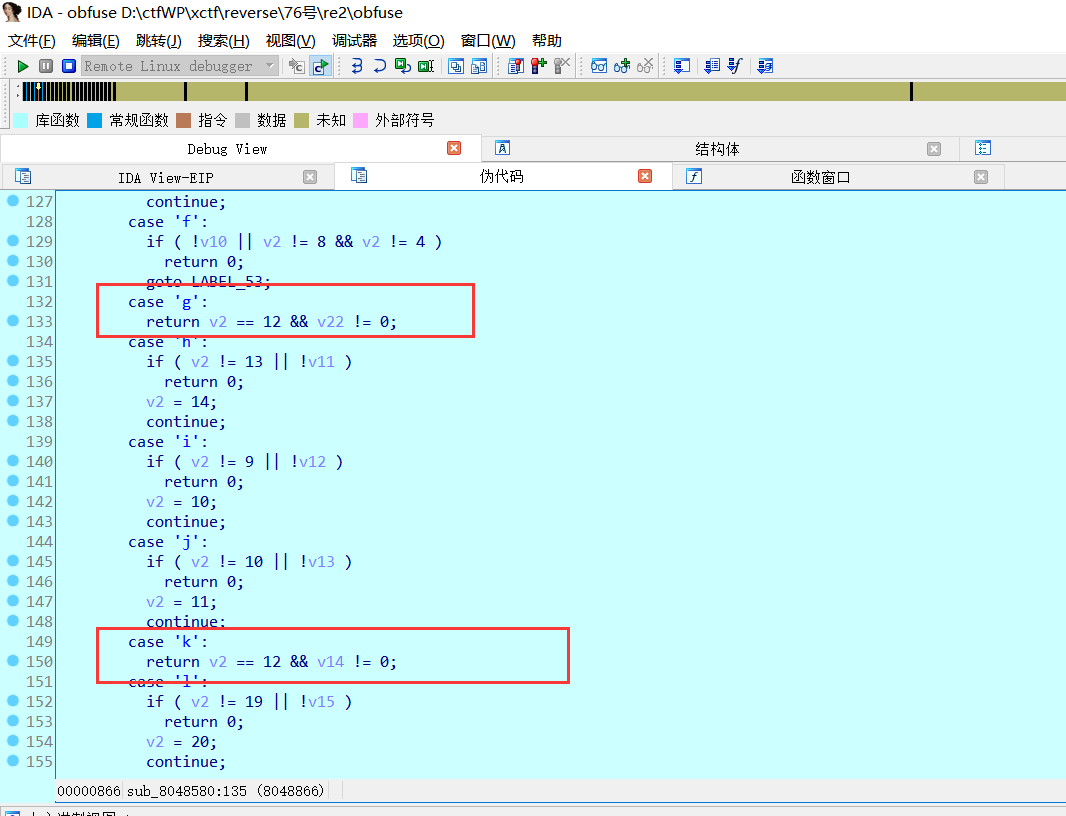The width and height of the screenshot is (1066, 816).
Task: Close the Debug View tab
Action: click(454, 148)
